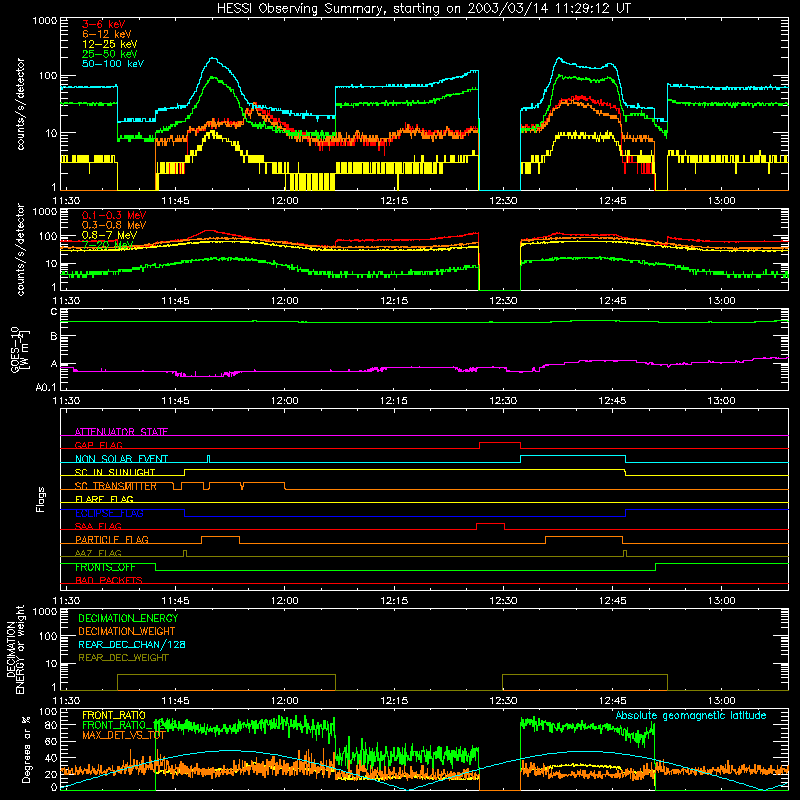Click the raised GAP_FLAG step segment

pyautogui.click(x=500, y=443)
